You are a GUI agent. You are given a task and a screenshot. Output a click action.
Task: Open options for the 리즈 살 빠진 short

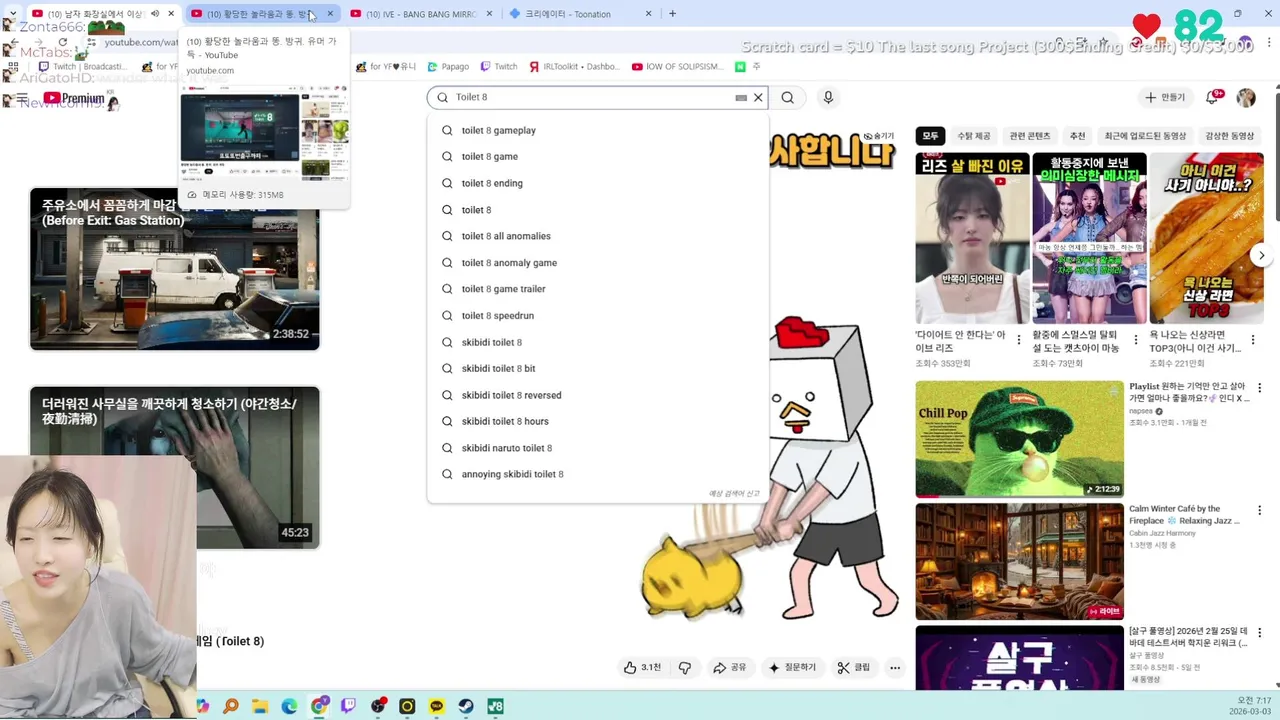[x=1019, y=340]
